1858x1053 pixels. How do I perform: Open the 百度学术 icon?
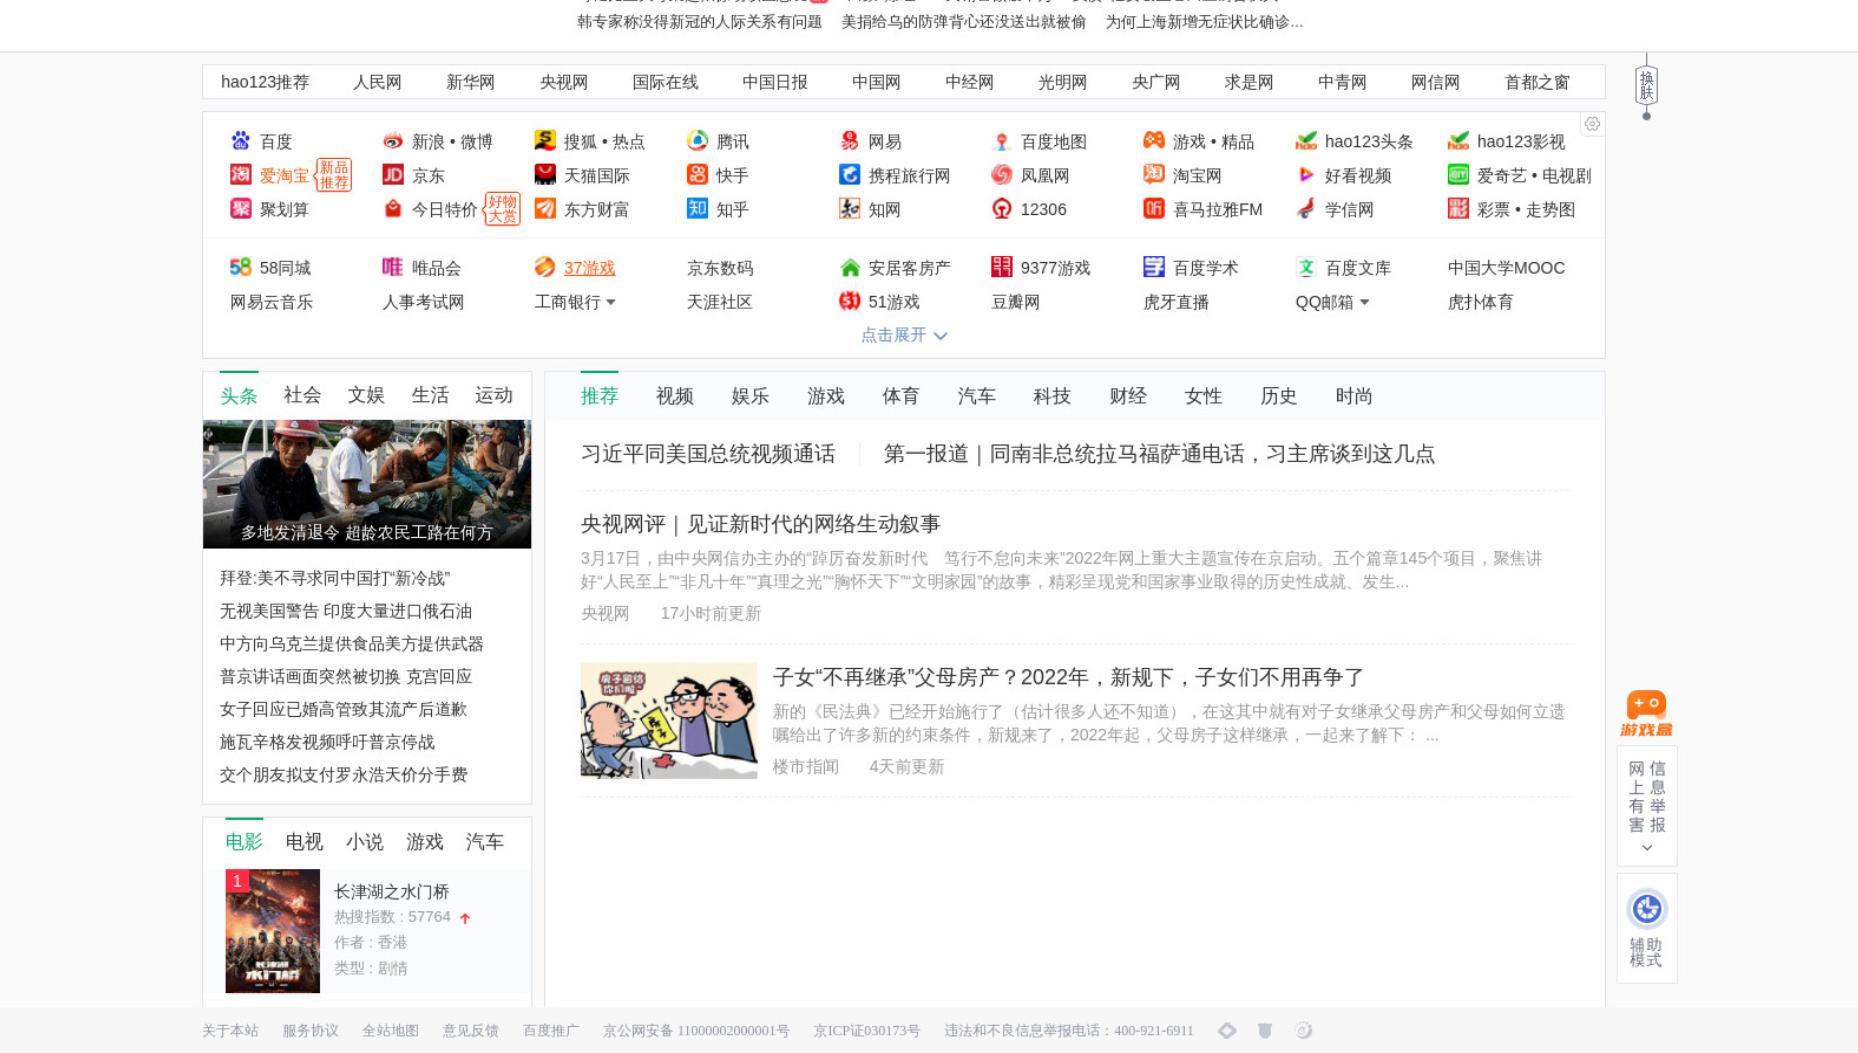[1154, 267]
